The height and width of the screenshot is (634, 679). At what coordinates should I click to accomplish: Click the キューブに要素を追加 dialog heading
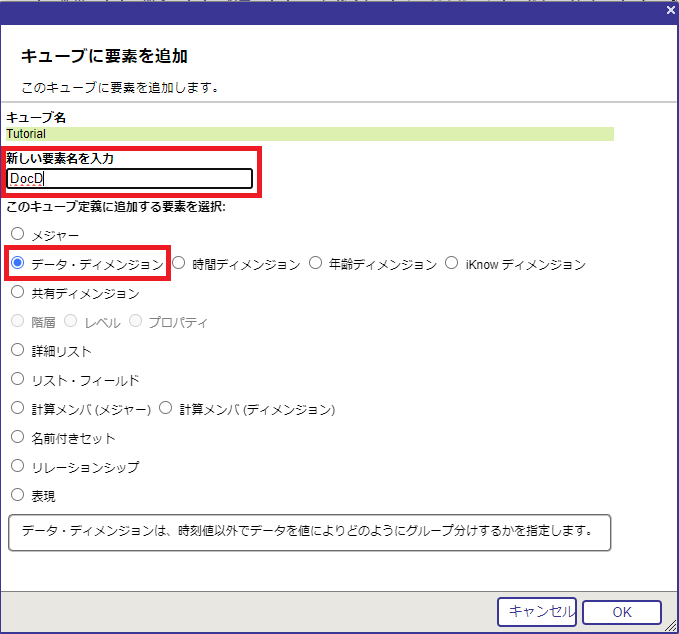pyautogui.click(x=105, y=56)
